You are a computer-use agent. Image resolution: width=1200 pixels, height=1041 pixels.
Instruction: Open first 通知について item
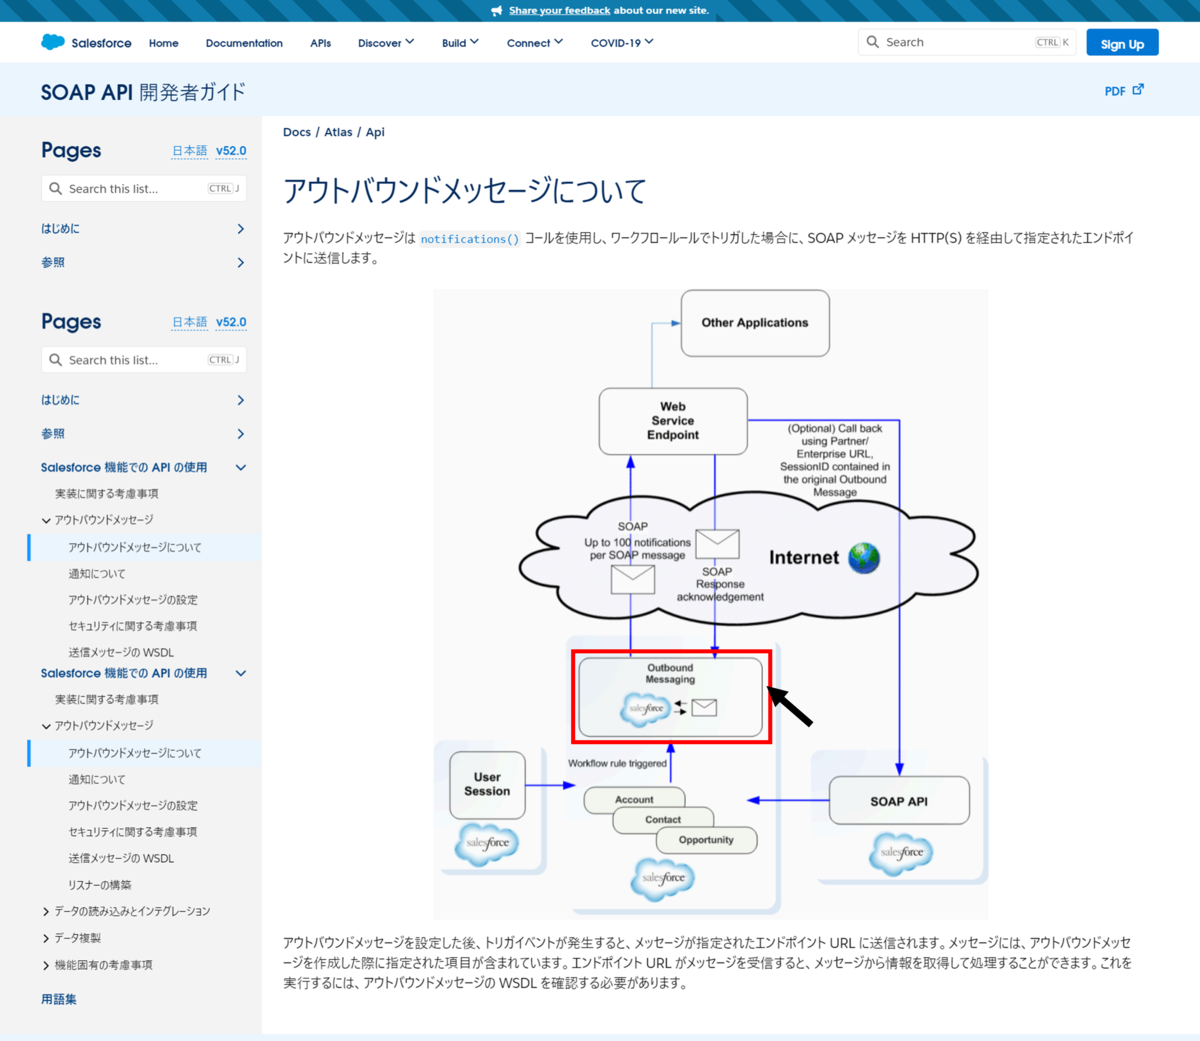click(x=97, y=574)
